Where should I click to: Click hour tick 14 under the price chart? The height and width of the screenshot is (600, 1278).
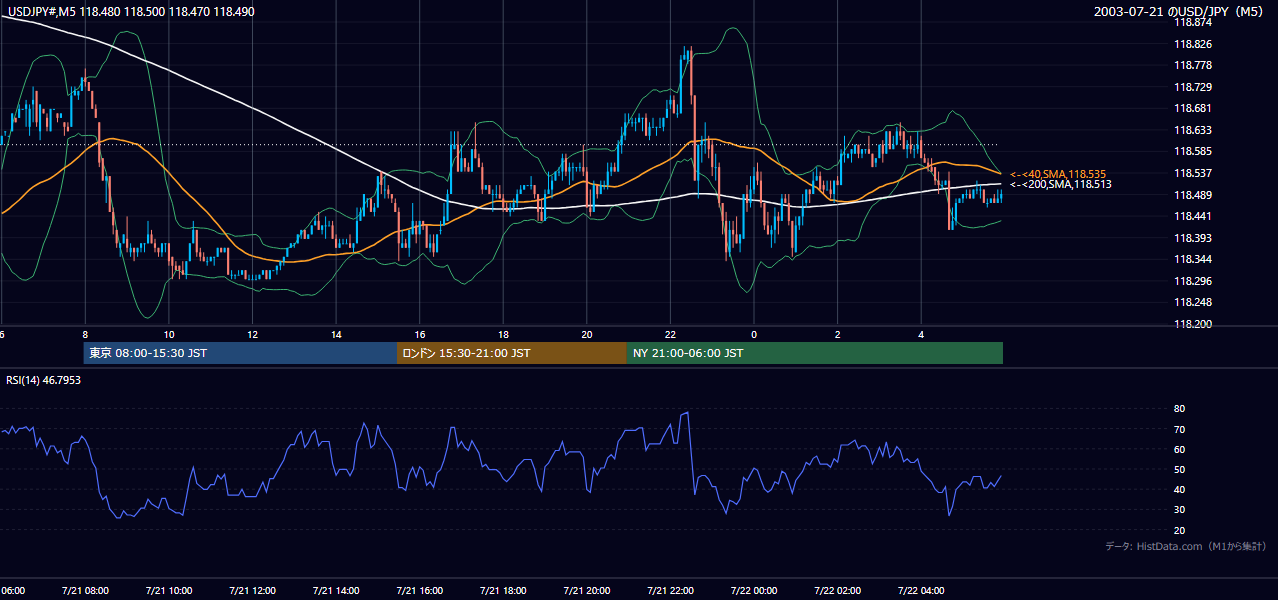tap(336, 335)
